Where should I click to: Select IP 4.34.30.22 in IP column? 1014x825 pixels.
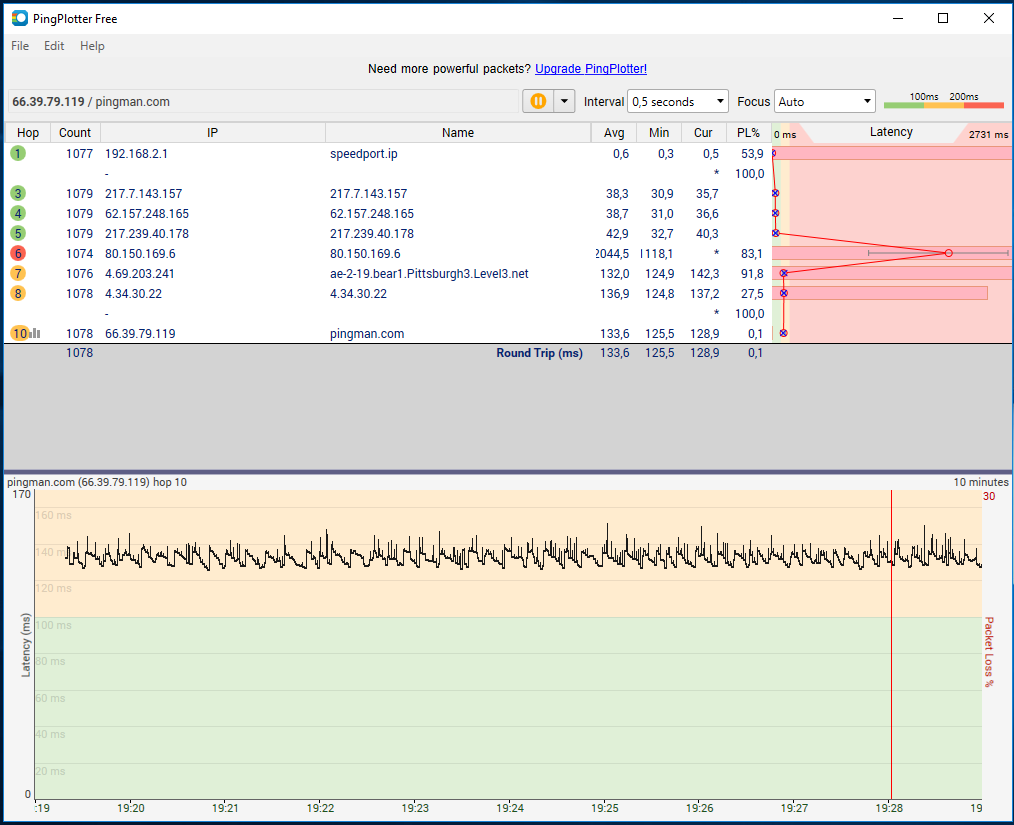click(133, 294)
